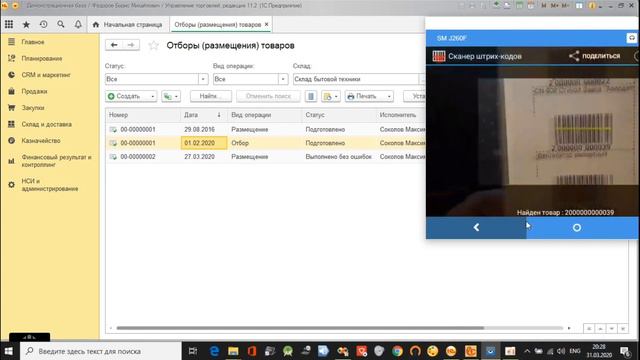Open Google Chrome from the taskbar
Viewport: 640px width, 360px height.
(397, 351)
